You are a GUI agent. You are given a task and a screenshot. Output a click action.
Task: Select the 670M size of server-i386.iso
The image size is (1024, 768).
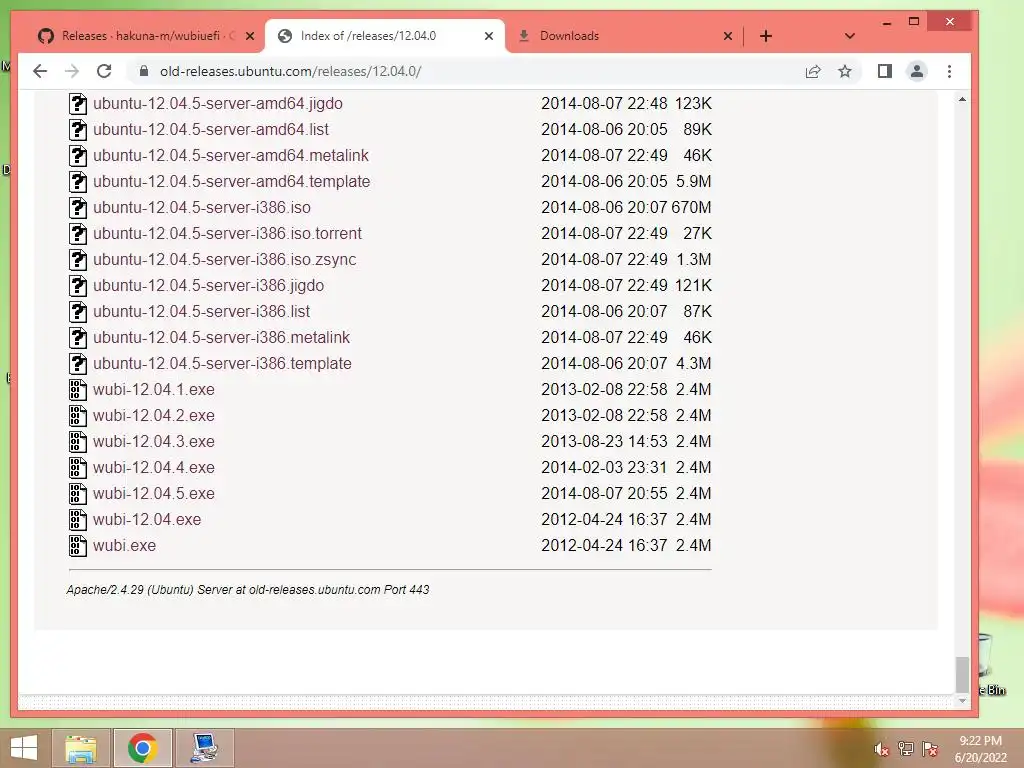point(691,207)
